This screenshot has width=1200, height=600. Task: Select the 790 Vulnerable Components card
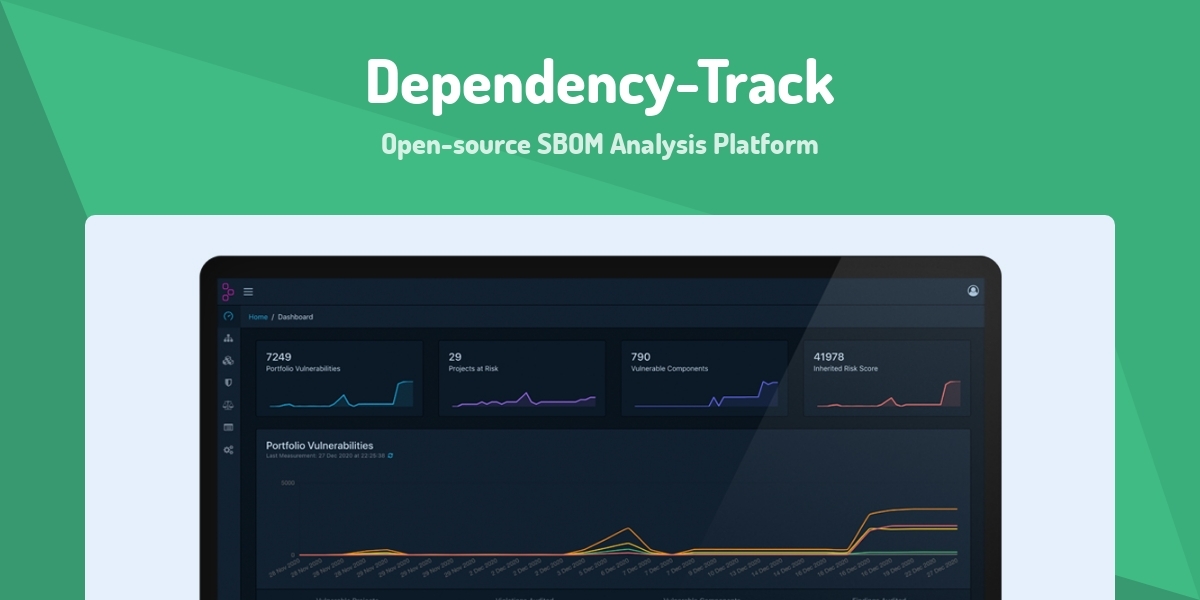[704, 378]
